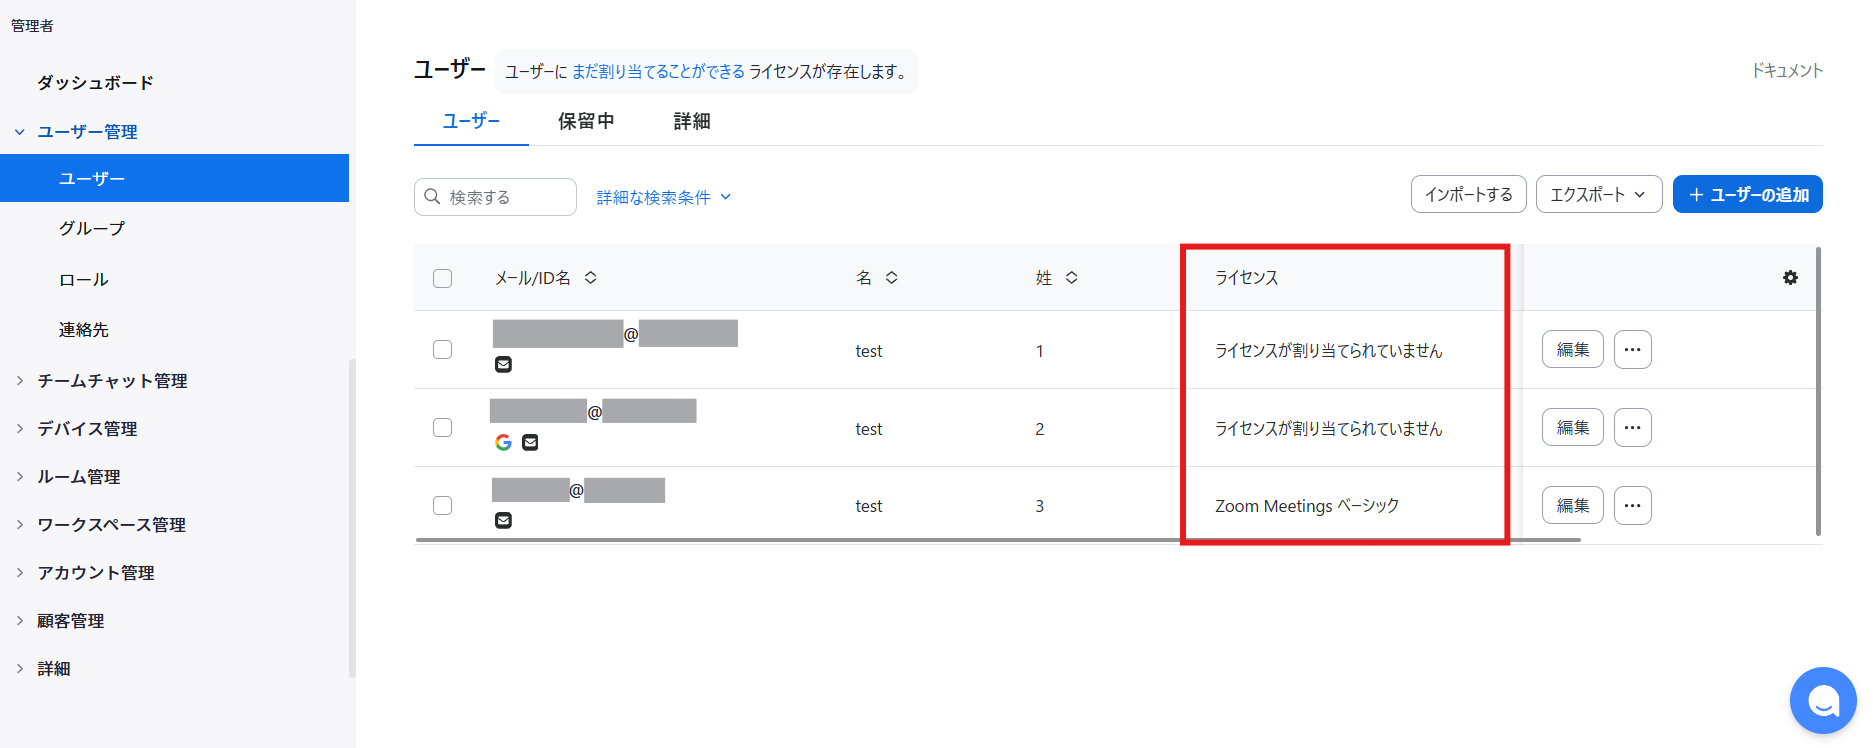Open the 詳細な検索条件 dropdown

pos(664,198)
